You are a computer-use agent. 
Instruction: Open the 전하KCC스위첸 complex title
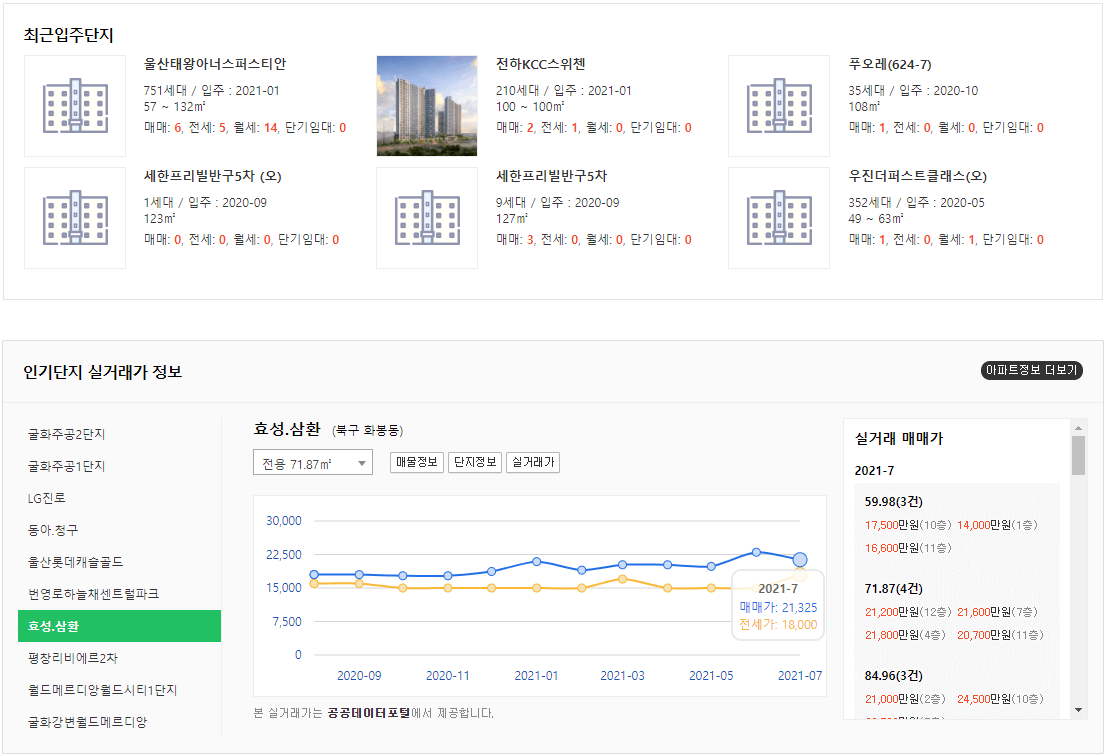pos(541,64)
